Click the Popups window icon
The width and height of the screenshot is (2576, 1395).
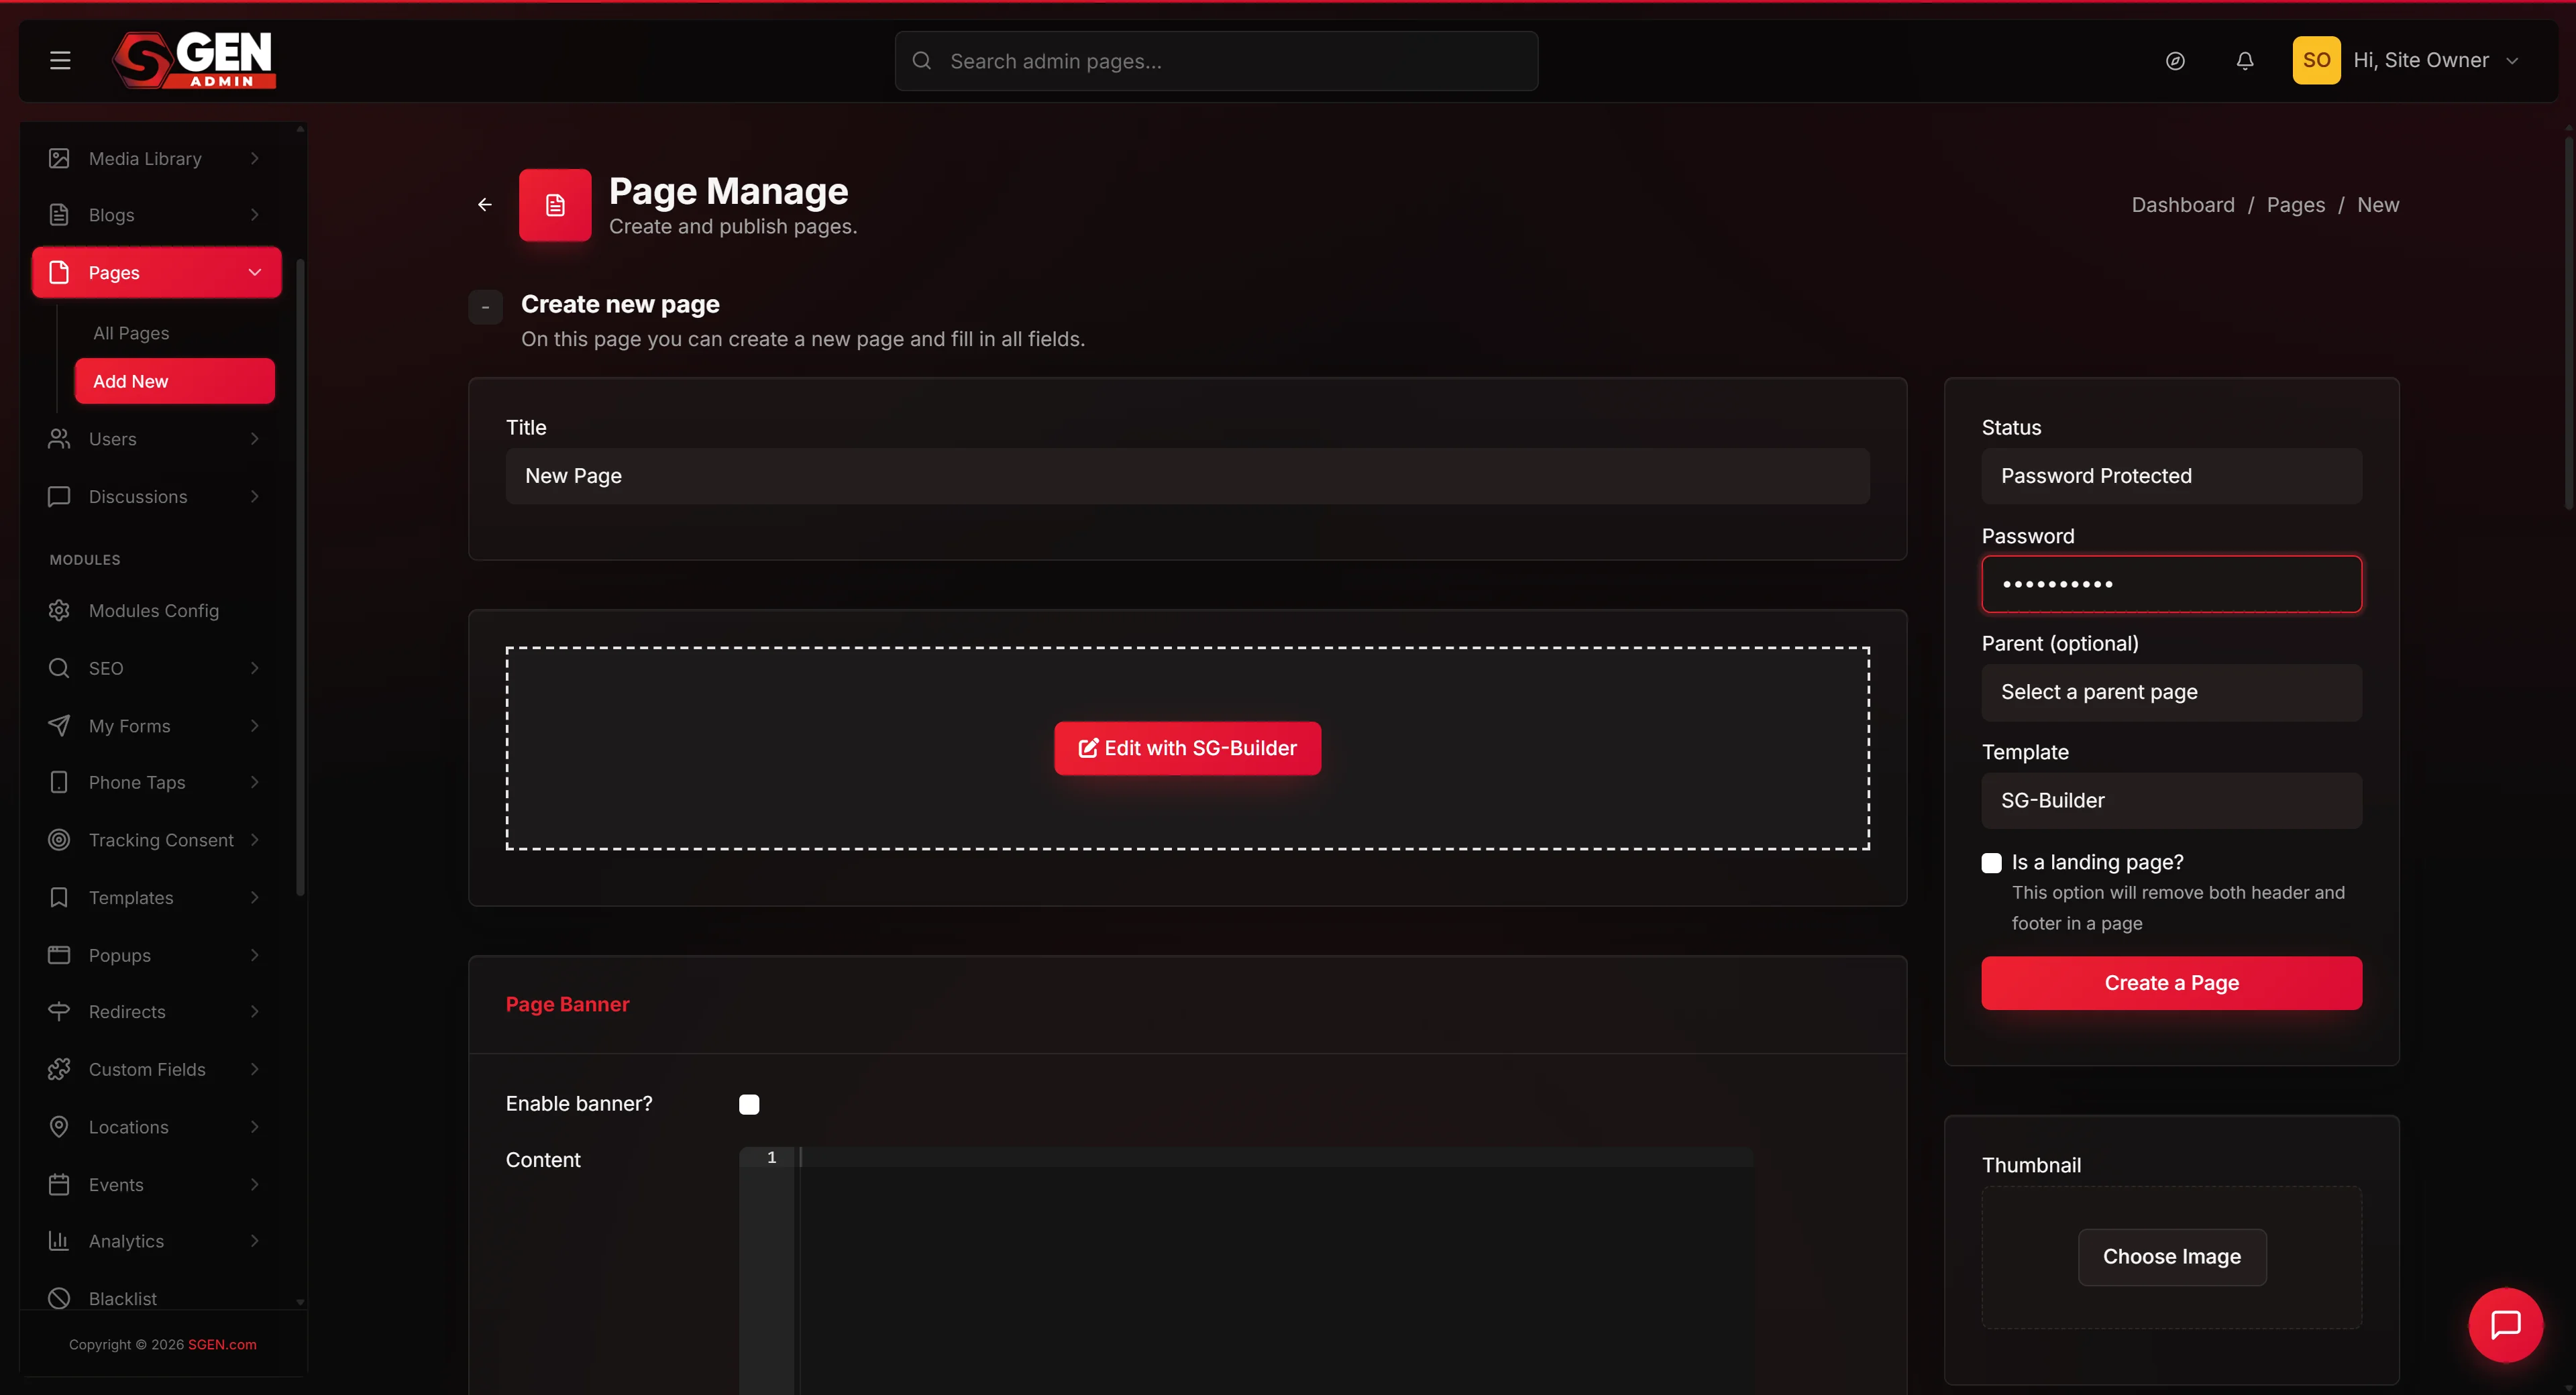click(x=59, y=955)
